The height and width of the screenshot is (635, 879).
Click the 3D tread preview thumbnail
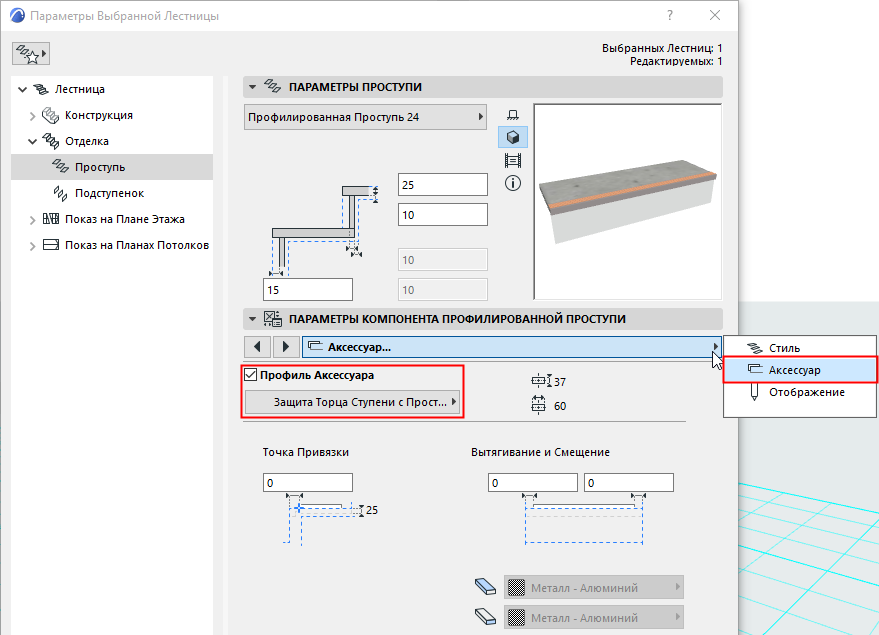pos(628,202)
